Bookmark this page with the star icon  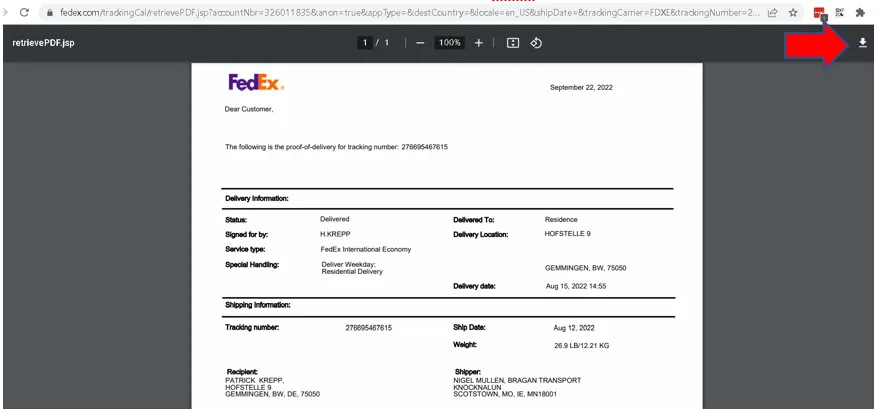point(793,12)
